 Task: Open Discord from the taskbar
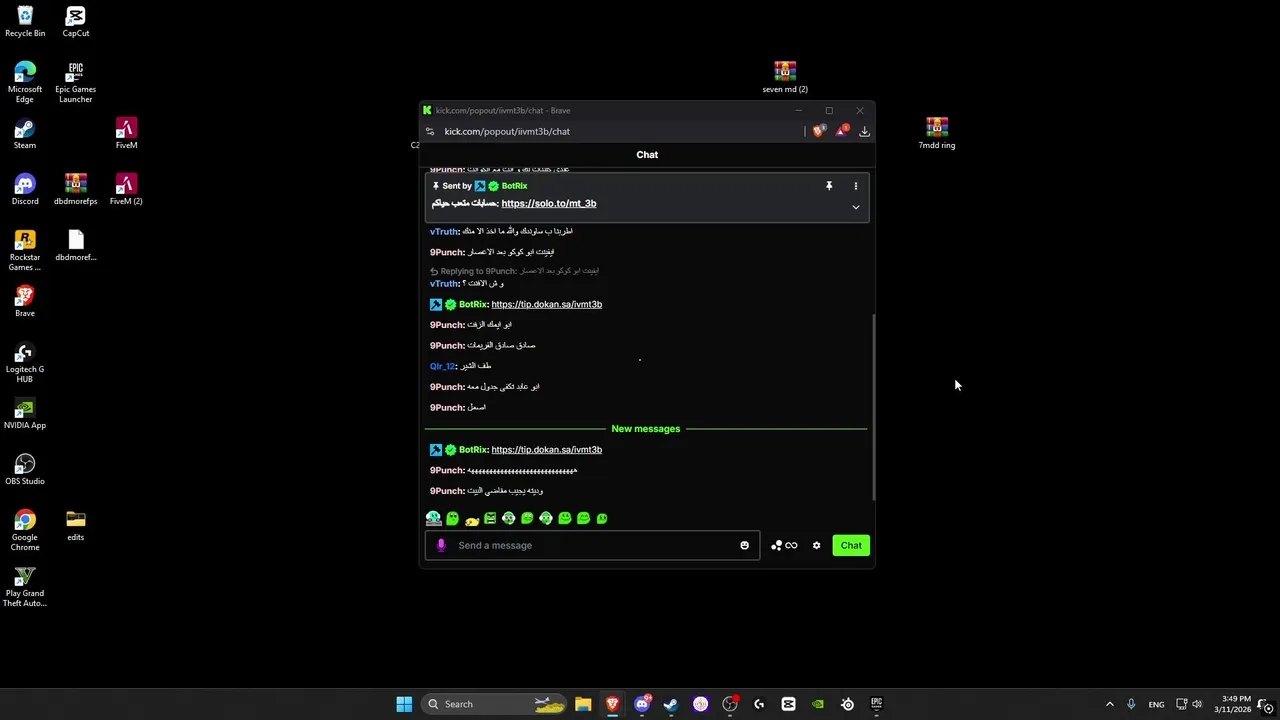(x=642, y=704)
